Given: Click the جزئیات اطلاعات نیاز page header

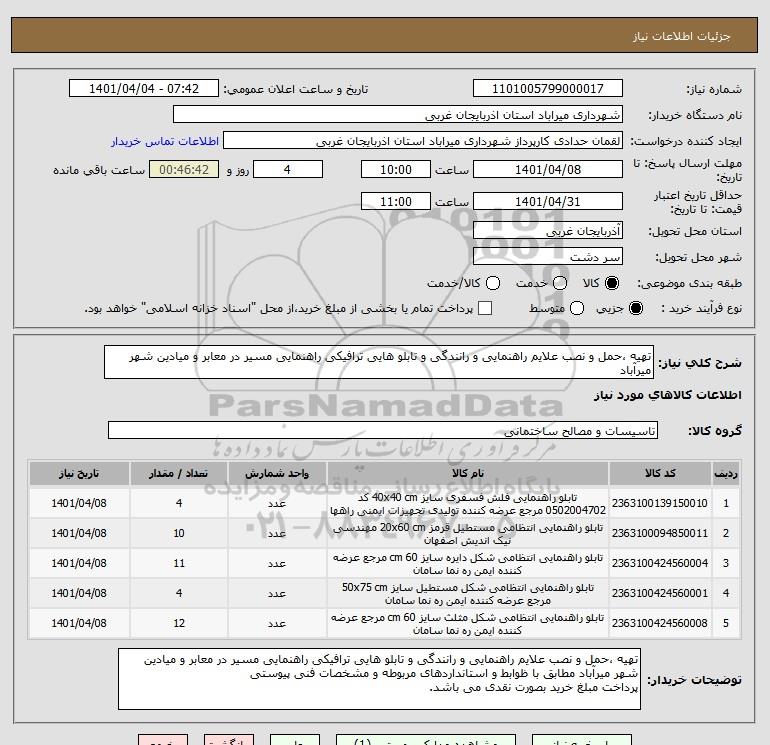Looking at the screenshot, I should (x=682, y=36).
